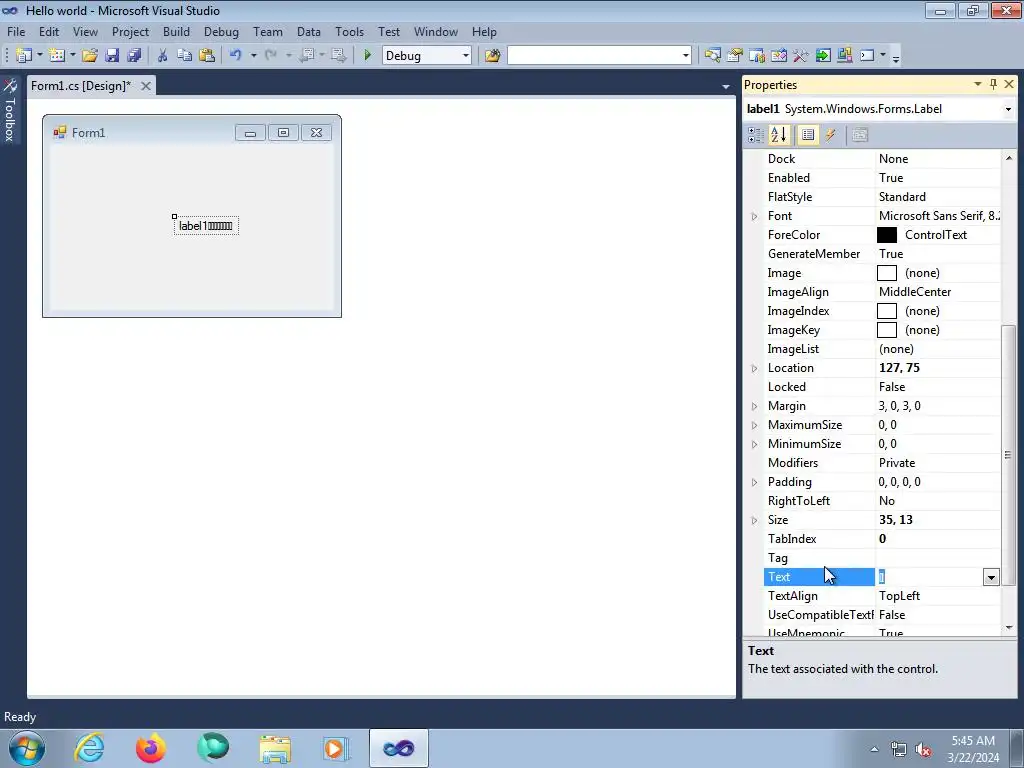Click the Windows Start button

tap(27, 748)
